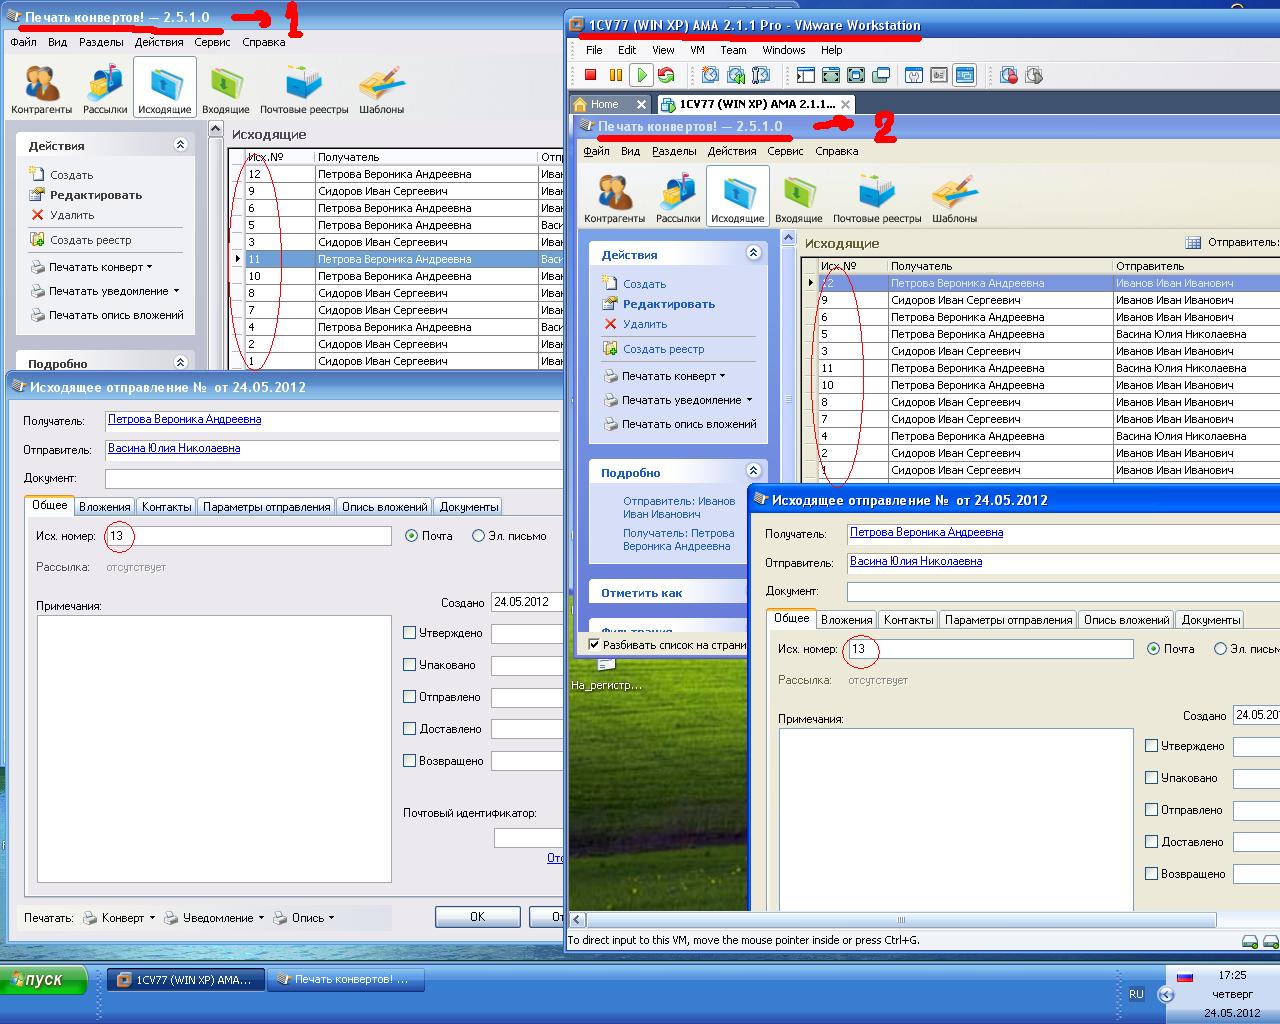Click the OK button in the left host dialog

click(477, 917)
